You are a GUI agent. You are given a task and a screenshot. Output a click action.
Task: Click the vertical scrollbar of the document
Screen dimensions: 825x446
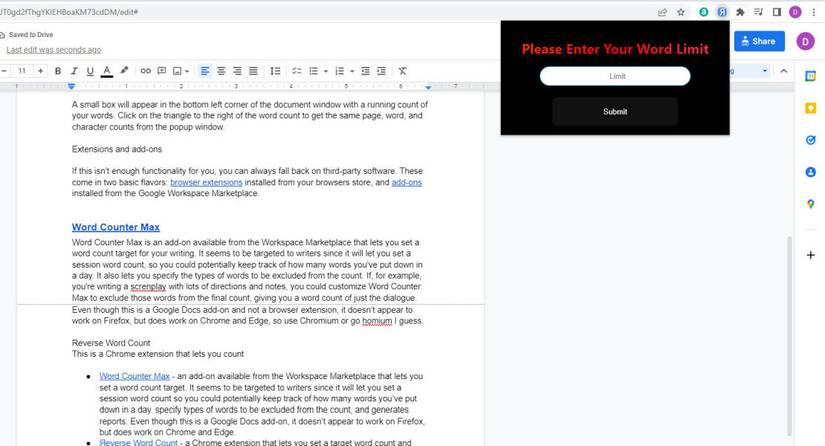click(789, 337)
